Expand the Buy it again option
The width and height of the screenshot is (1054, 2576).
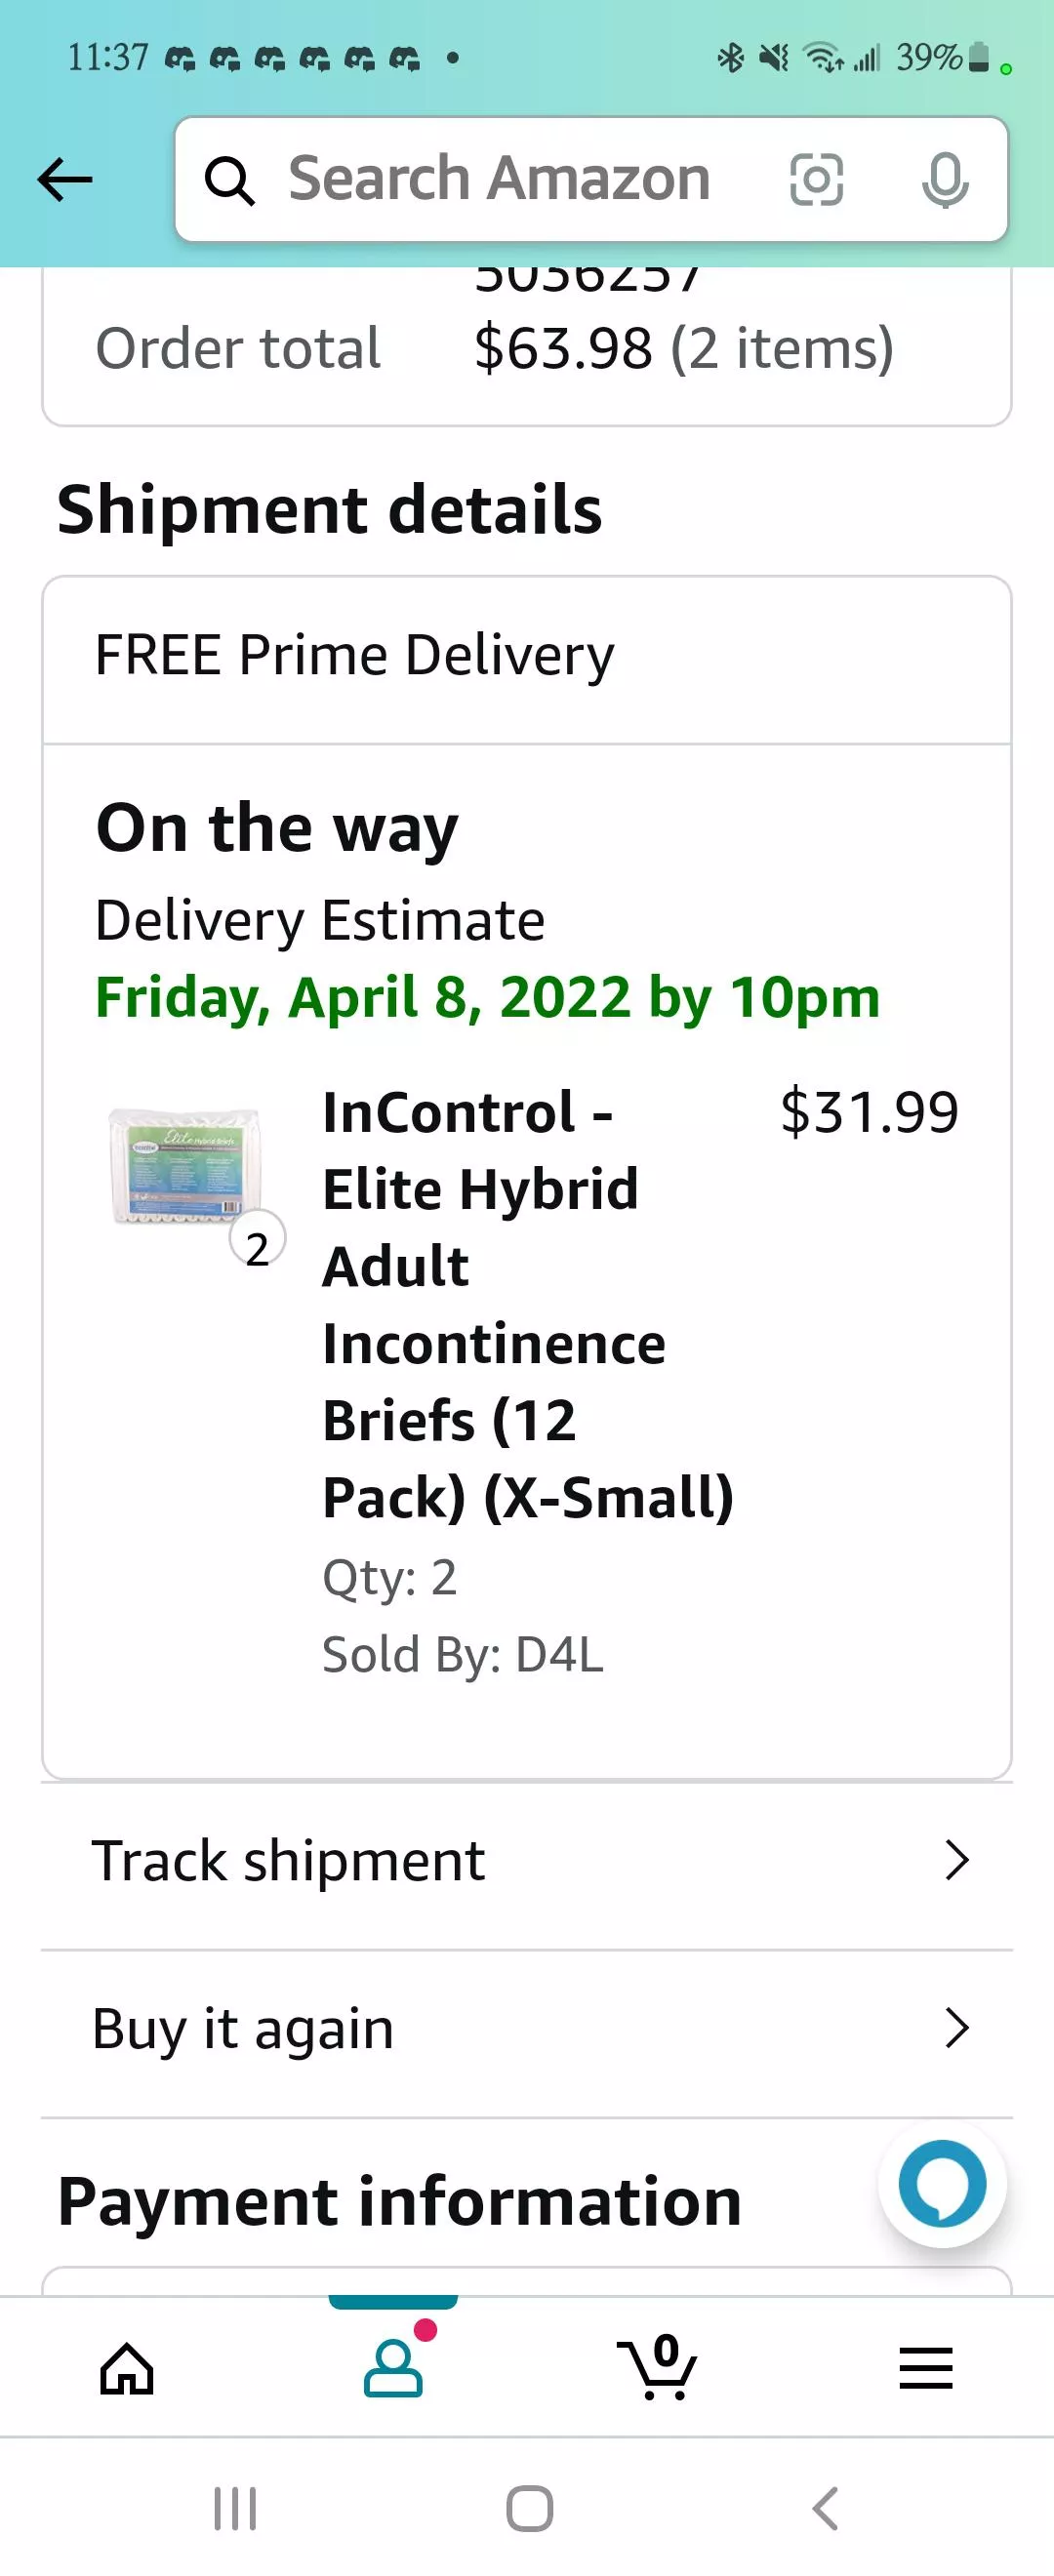pos(957,2028)
